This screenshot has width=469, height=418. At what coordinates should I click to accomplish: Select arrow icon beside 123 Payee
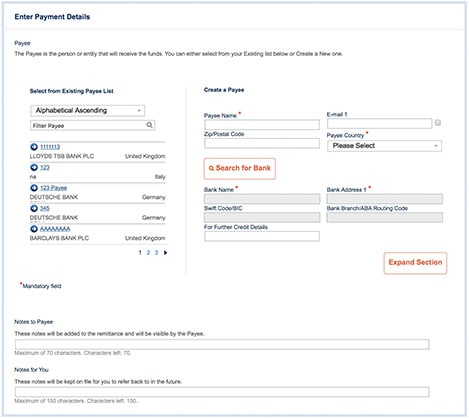(34, 188)
